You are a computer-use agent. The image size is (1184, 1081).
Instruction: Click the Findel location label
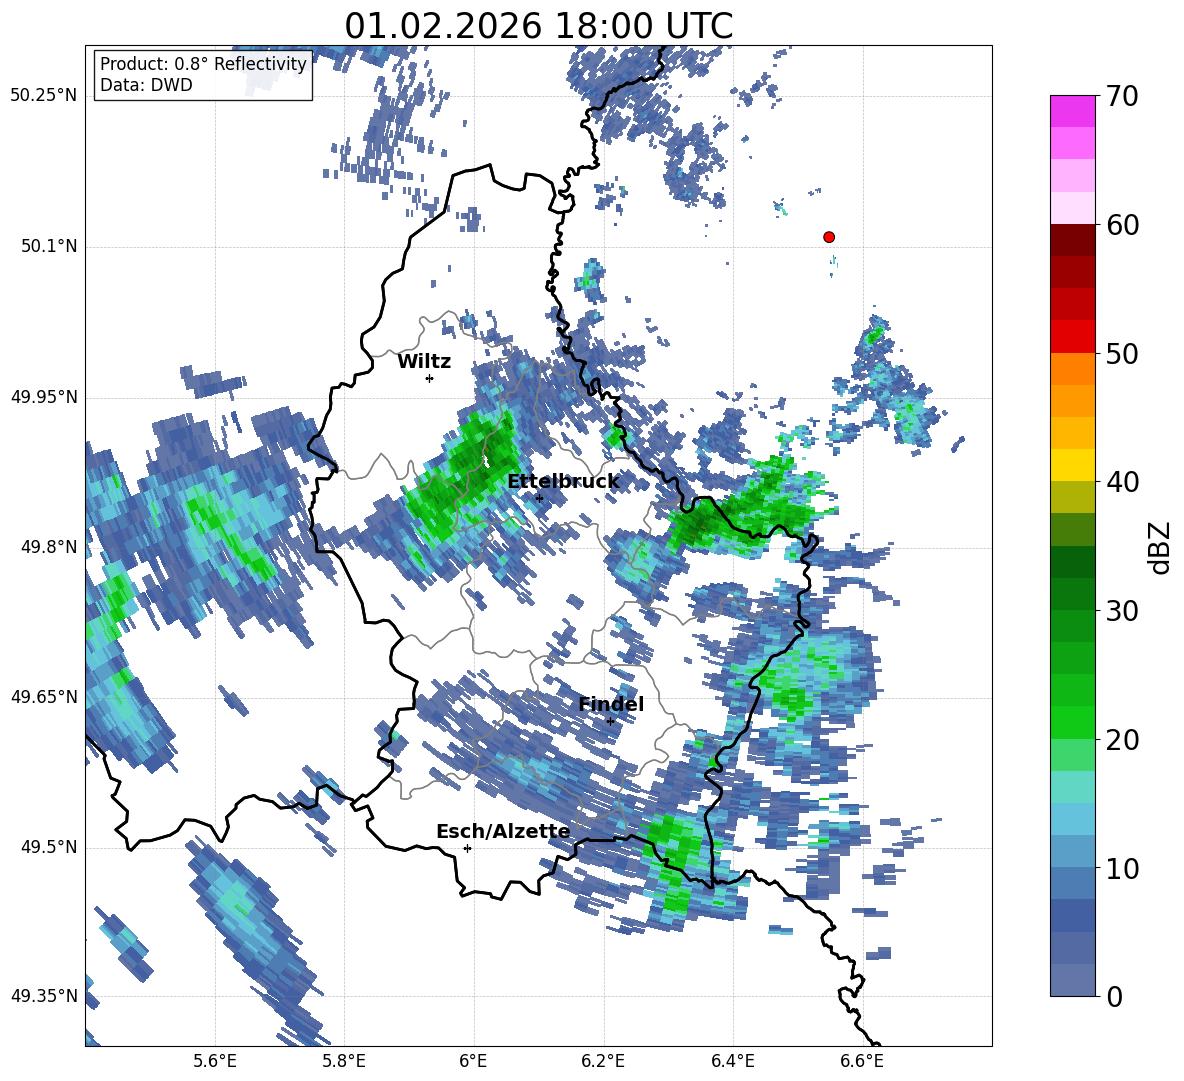click(x=611, y=704)
